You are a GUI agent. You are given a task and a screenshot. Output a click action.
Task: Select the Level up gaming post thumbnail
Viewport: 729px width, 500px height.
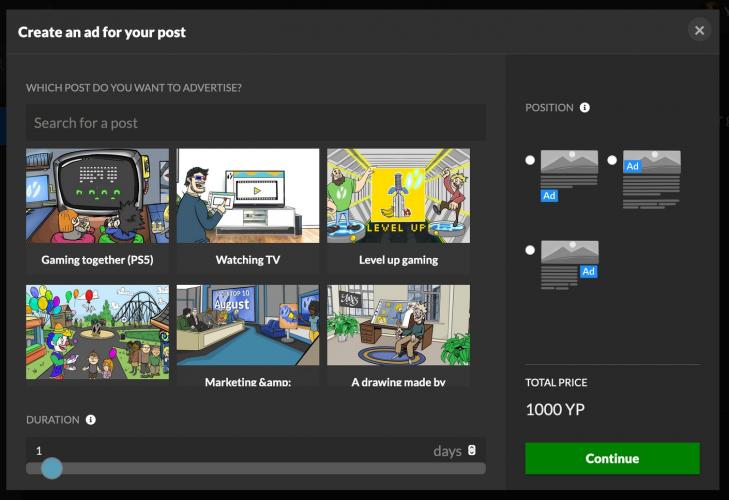coord(398,196)
